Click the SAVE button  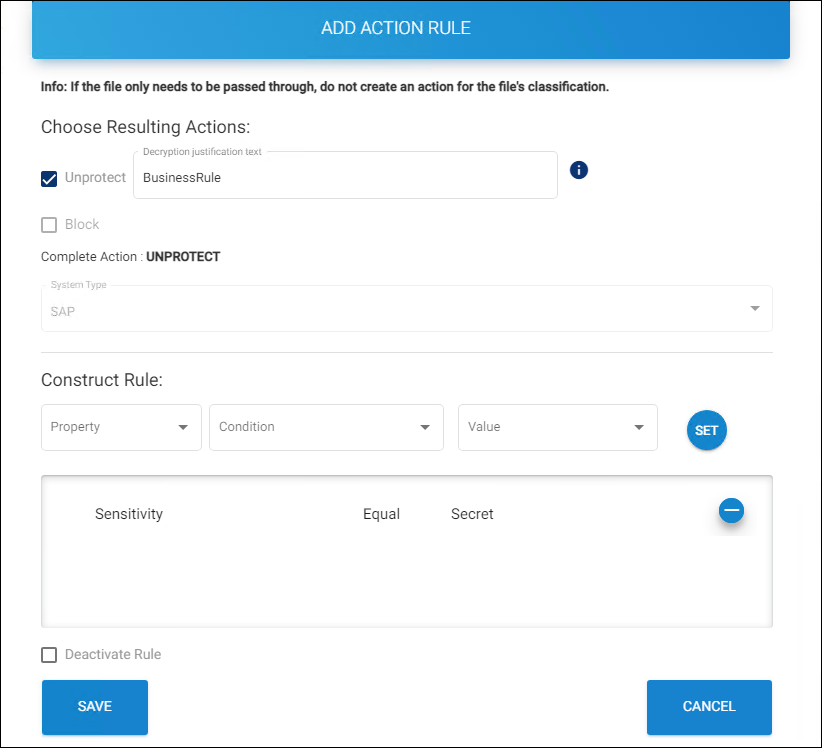click(x=95, y=707)
